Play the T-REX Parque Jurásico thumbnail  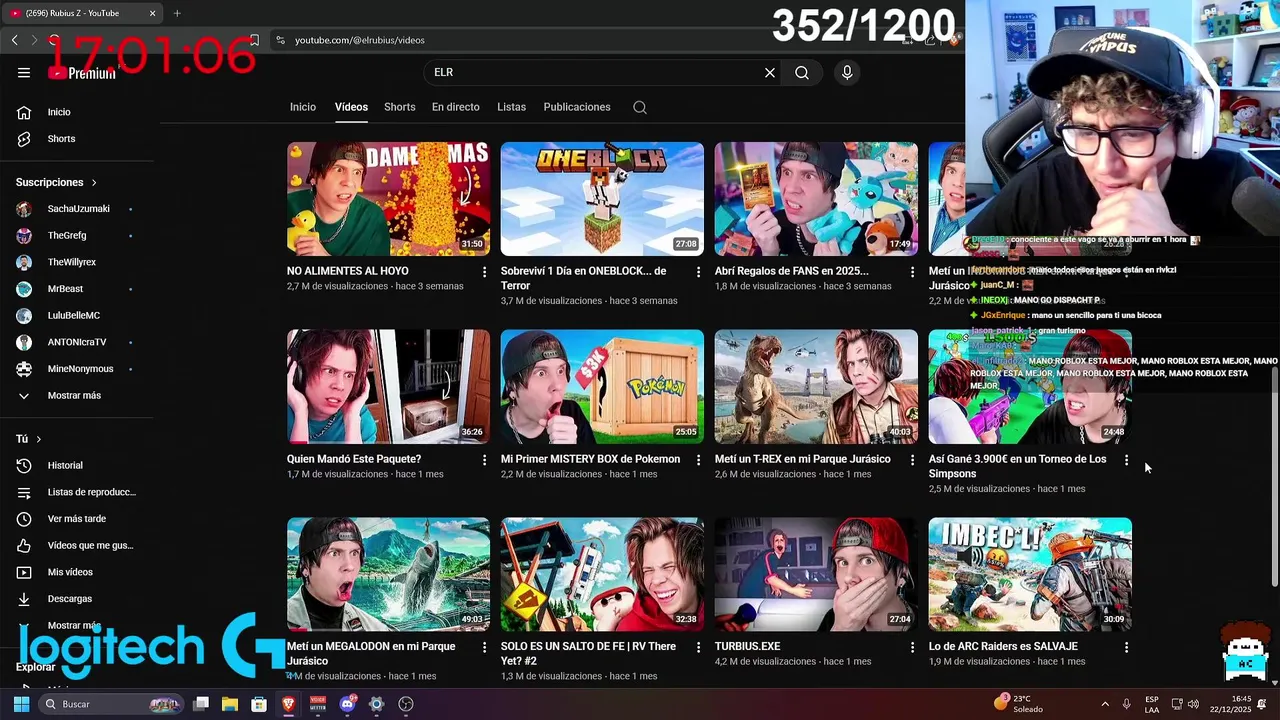[816, 387]
